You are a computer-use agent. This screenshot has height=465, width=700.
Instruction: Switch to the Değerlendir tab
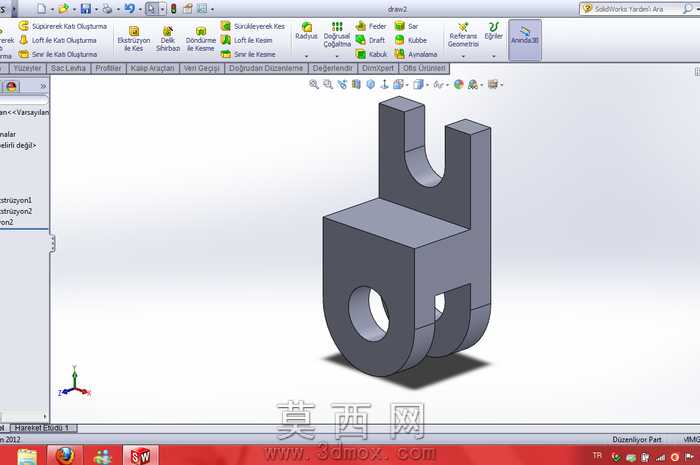(x=333, y=68)
